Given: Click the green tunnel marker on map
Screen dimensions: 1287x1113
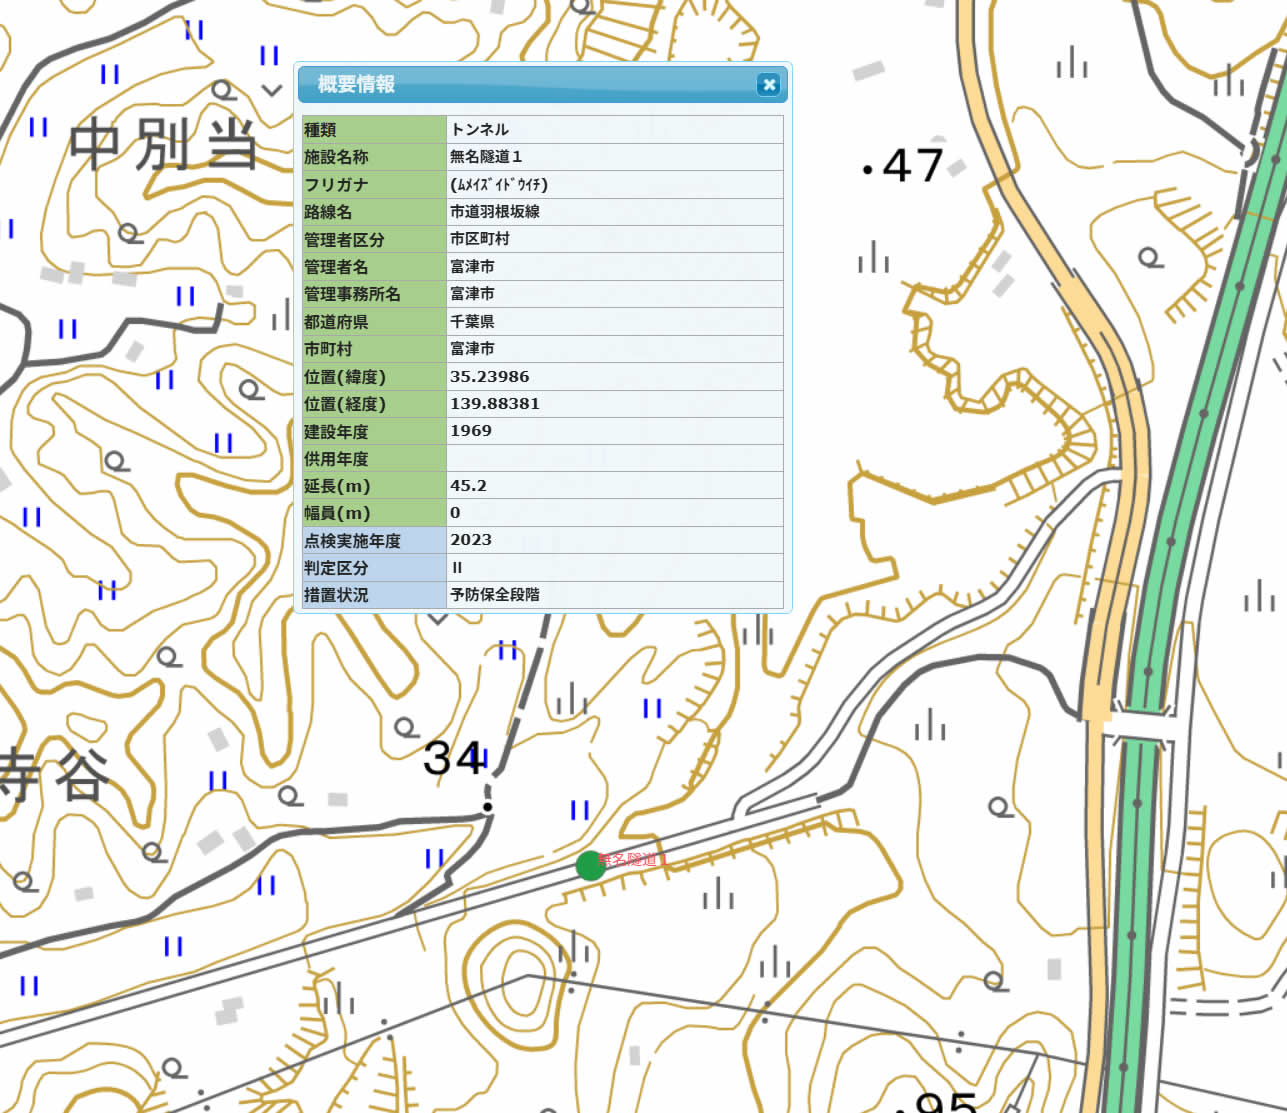Looking at the screenshot, I should [590, 865].
